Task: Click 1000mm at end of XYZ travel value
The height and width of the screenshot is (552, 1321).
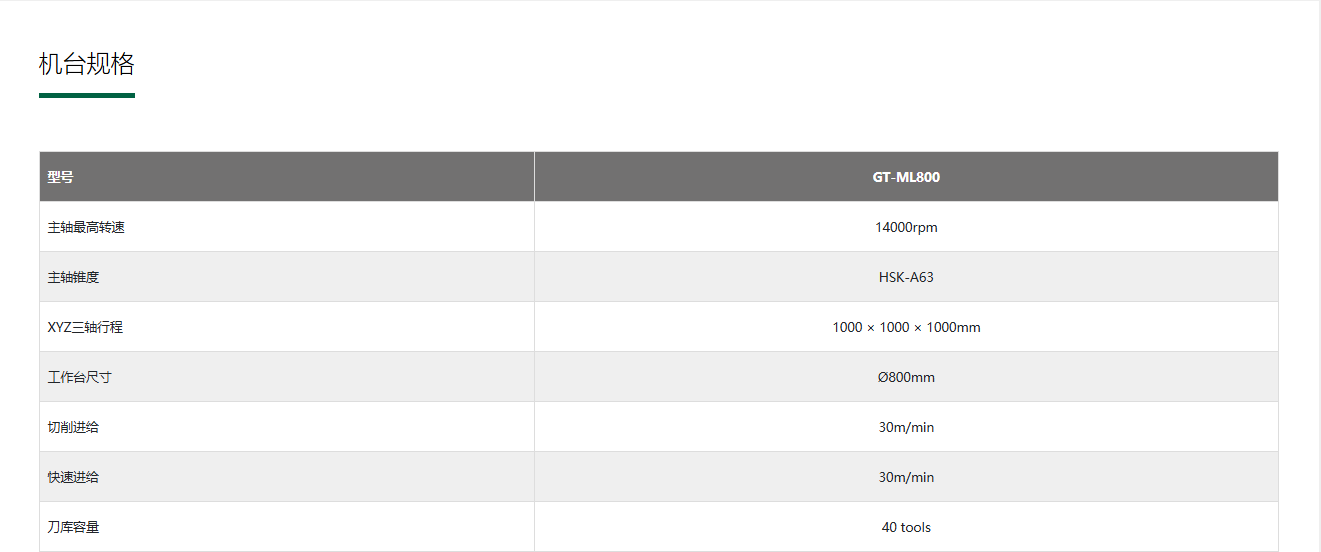Action: [953, 327]
